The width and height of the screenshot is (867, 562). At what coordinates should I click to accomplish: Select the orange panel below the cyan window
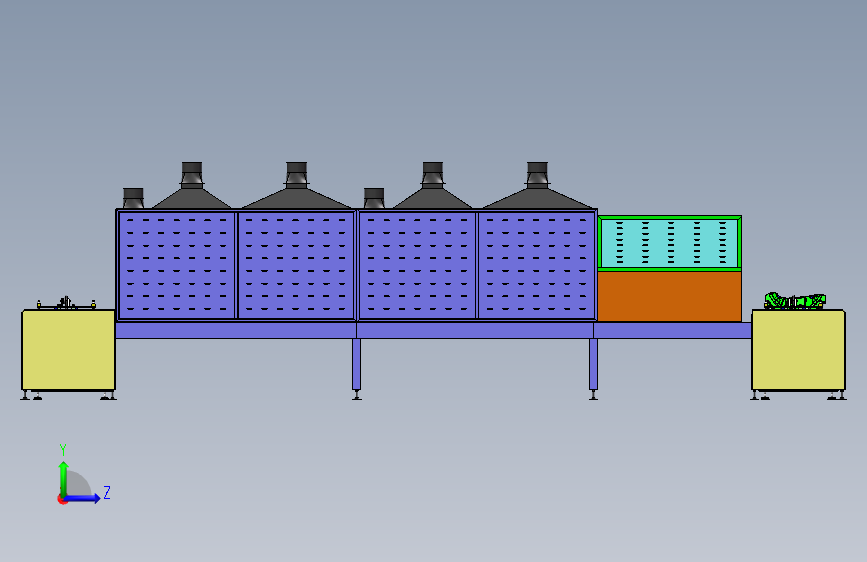[x=670, y=296]
